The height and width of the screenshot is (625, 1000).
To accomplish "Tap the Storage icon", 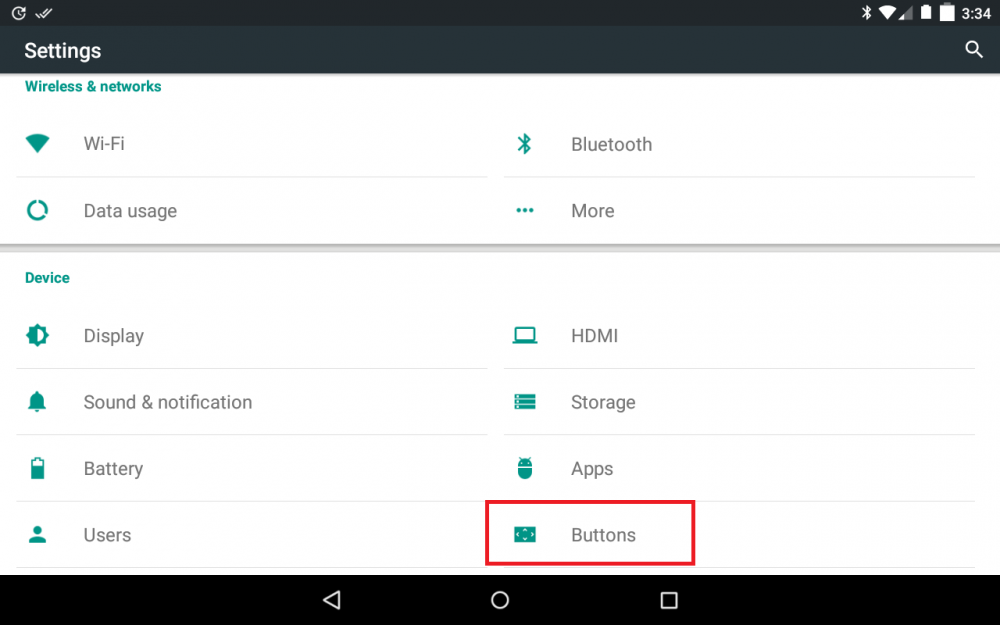I will 524,402.
